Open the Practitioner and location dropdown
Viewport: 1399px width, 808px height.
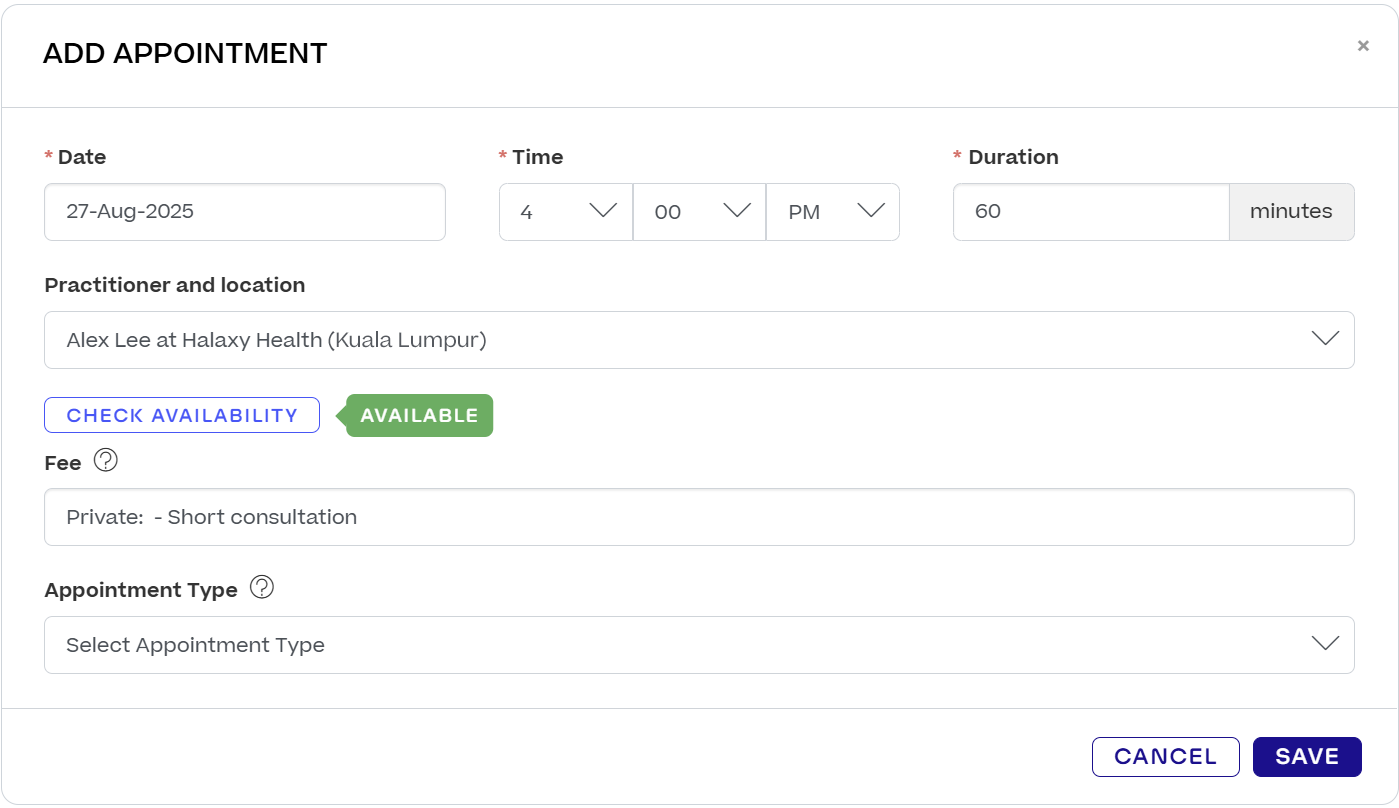699,340
